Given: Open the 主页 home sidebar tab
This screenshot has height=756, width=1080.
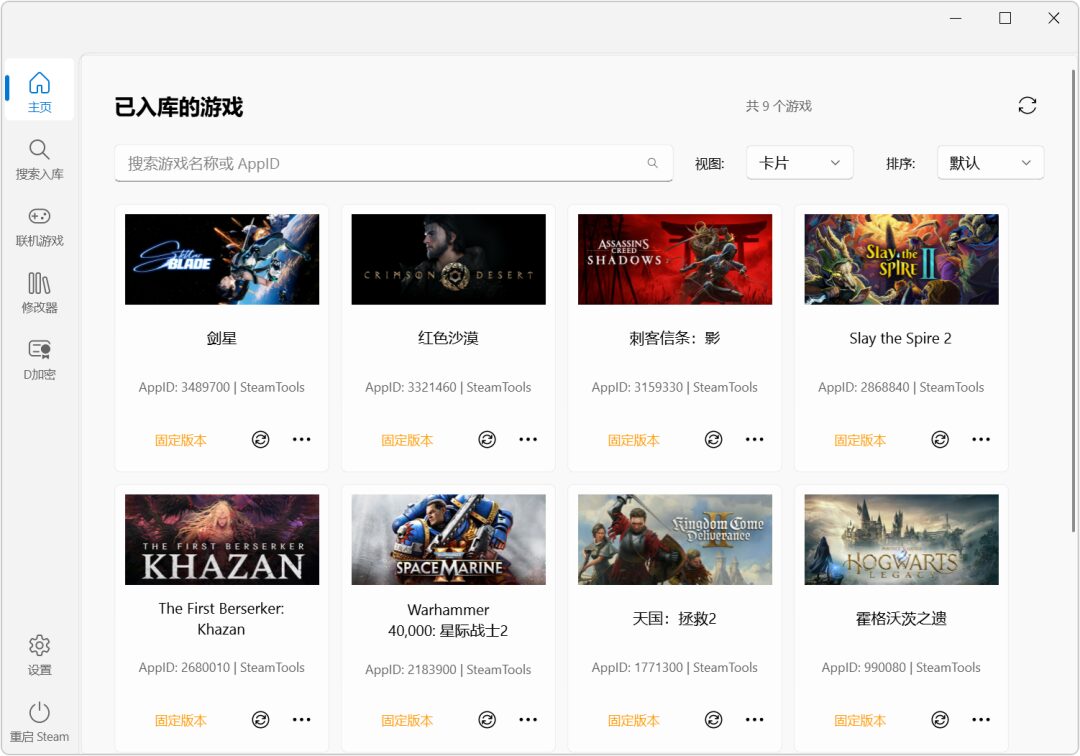Looking at the screenshot, I should click(39, 90).
